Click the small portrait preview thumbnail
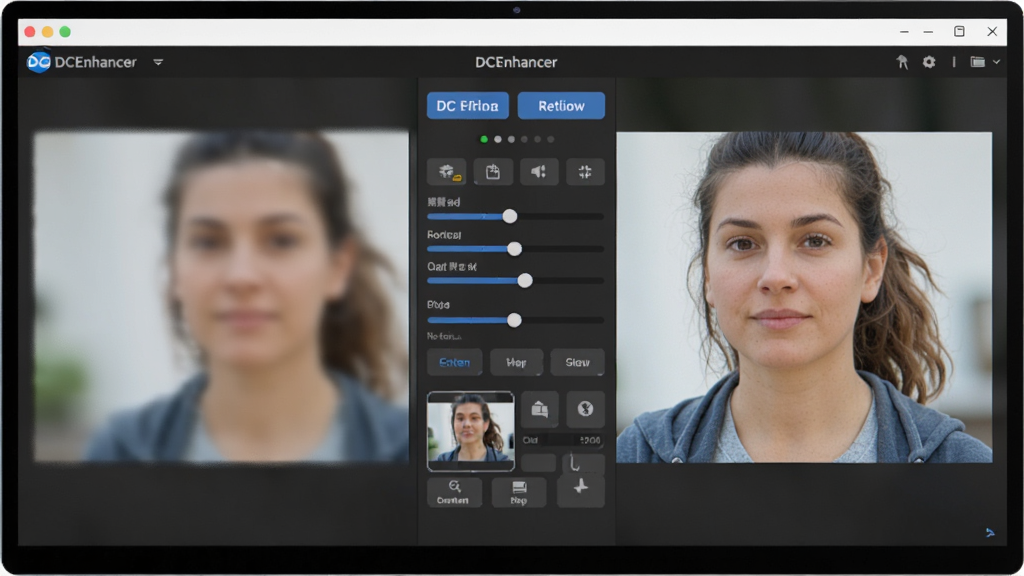This screenshot has width=1024, height=576. [470, 431]
